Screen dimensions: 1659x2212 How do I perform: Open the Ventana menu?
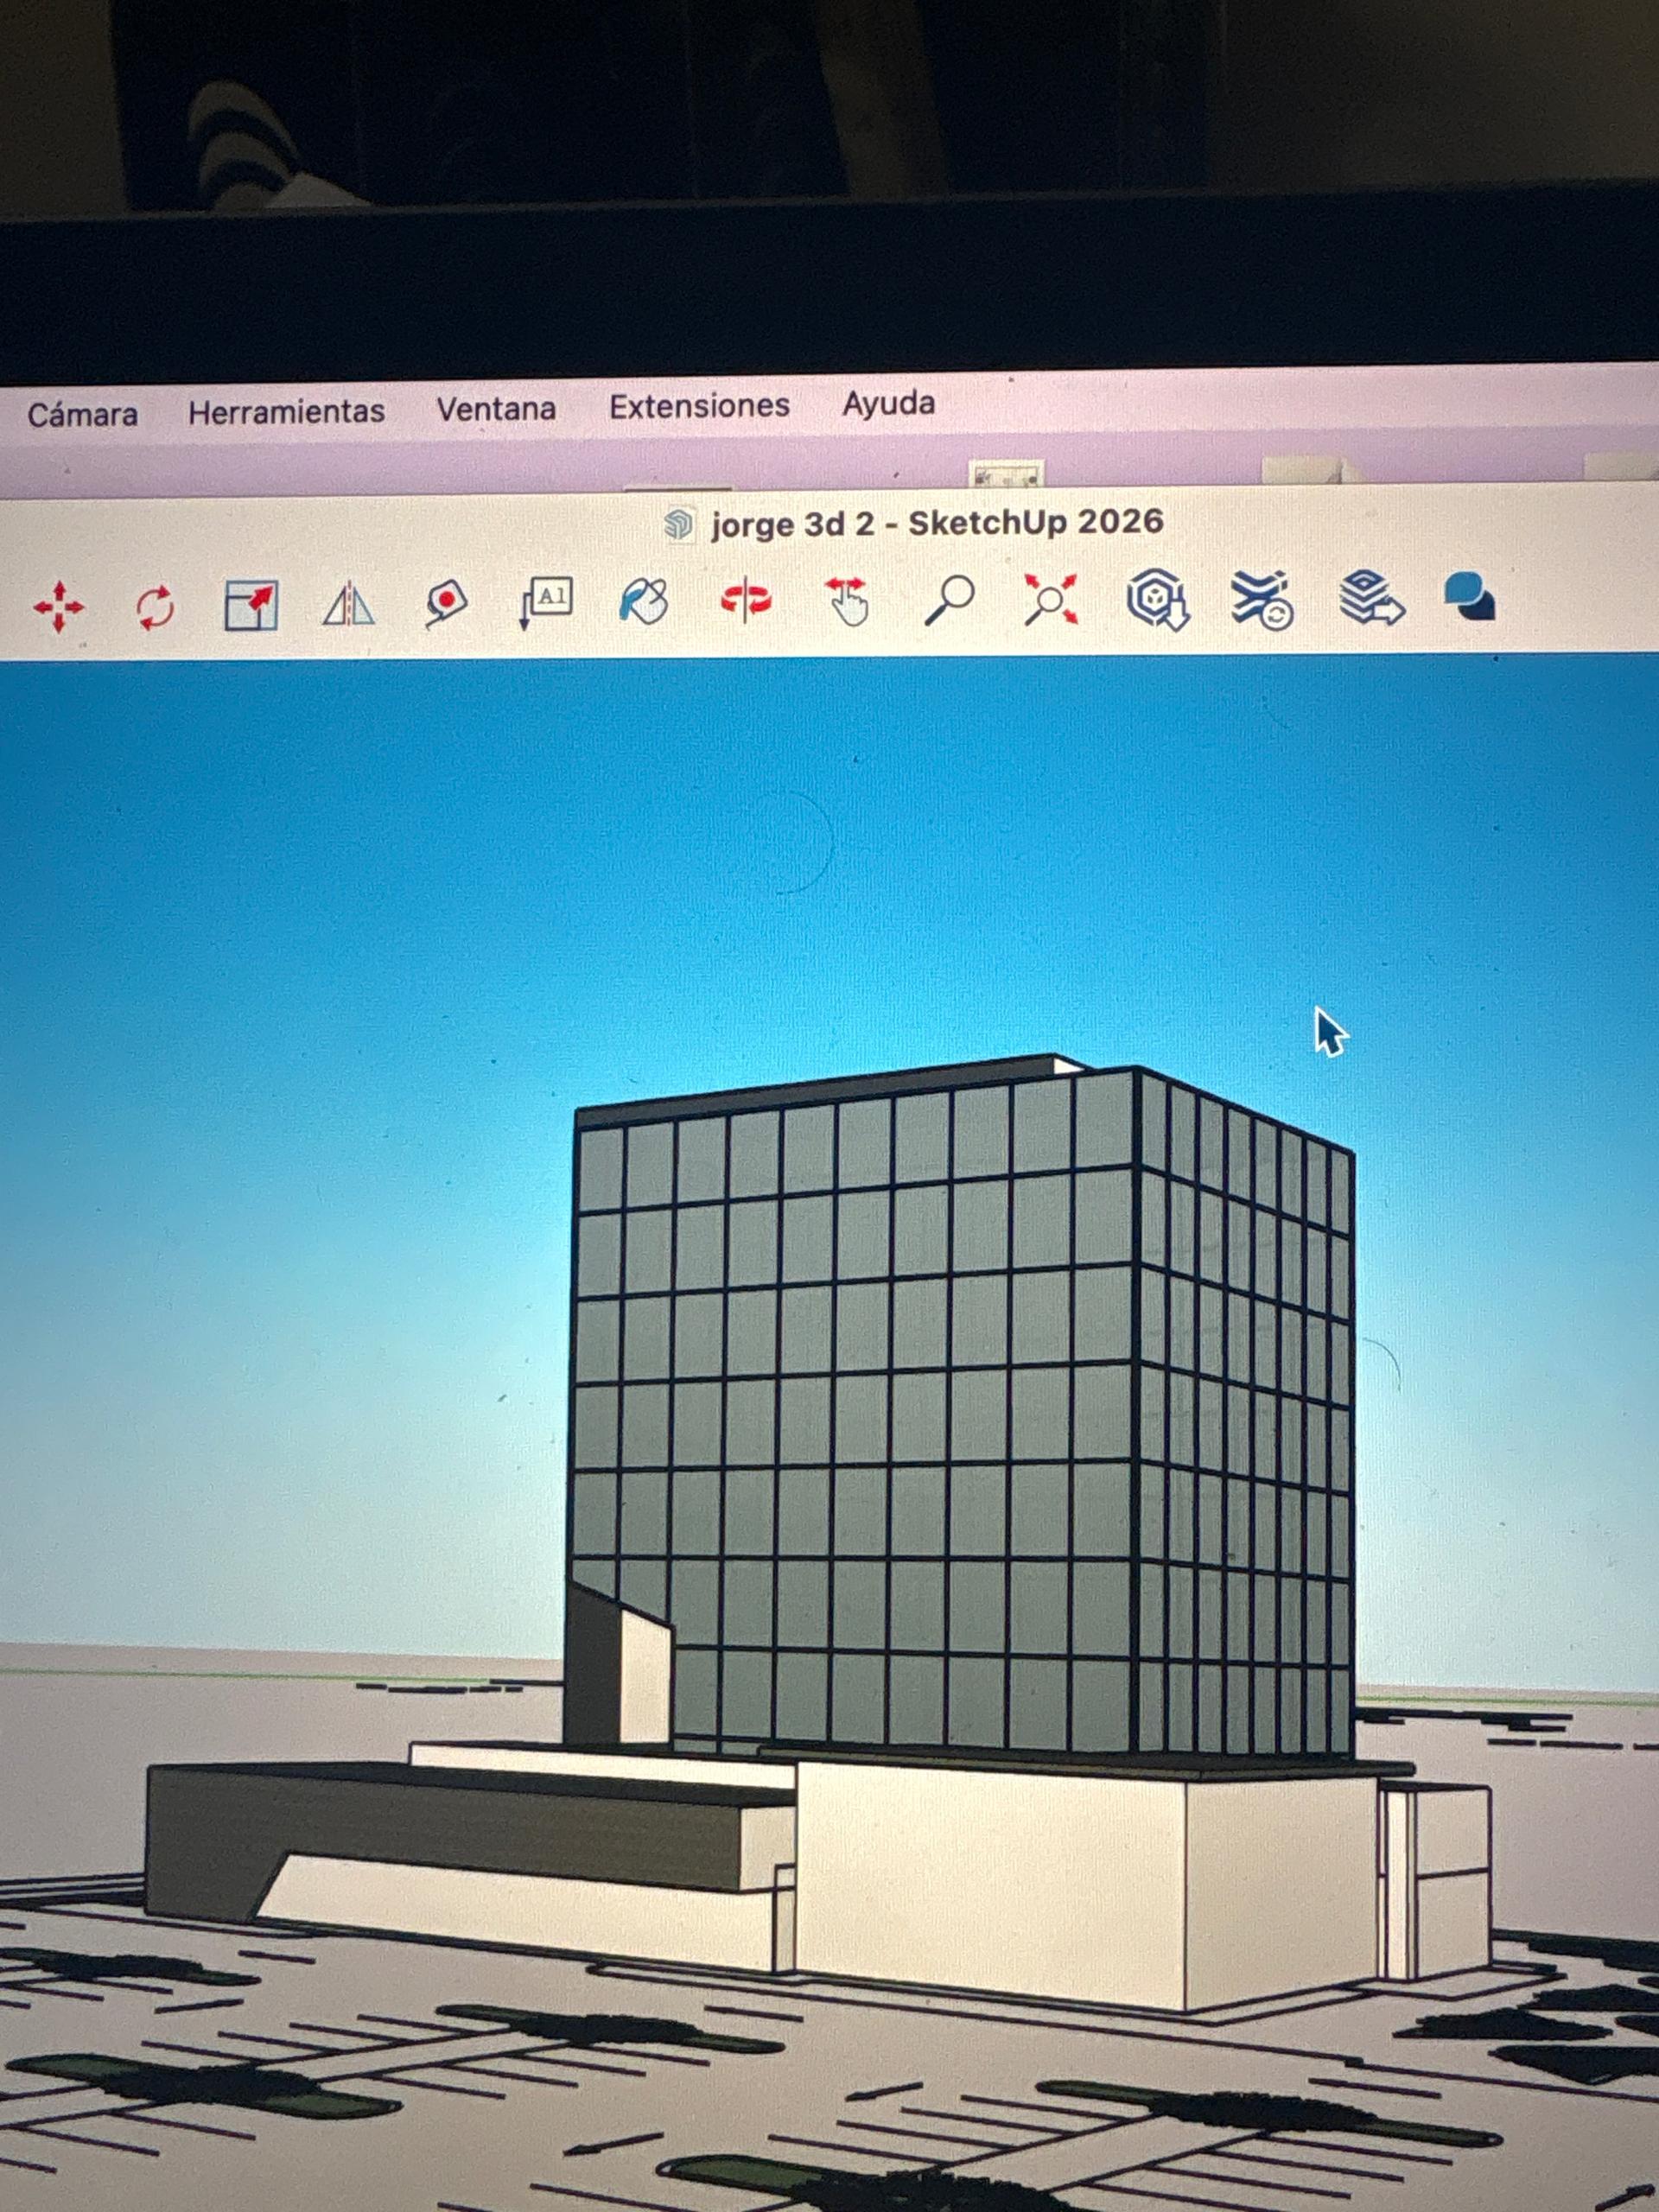496,408
